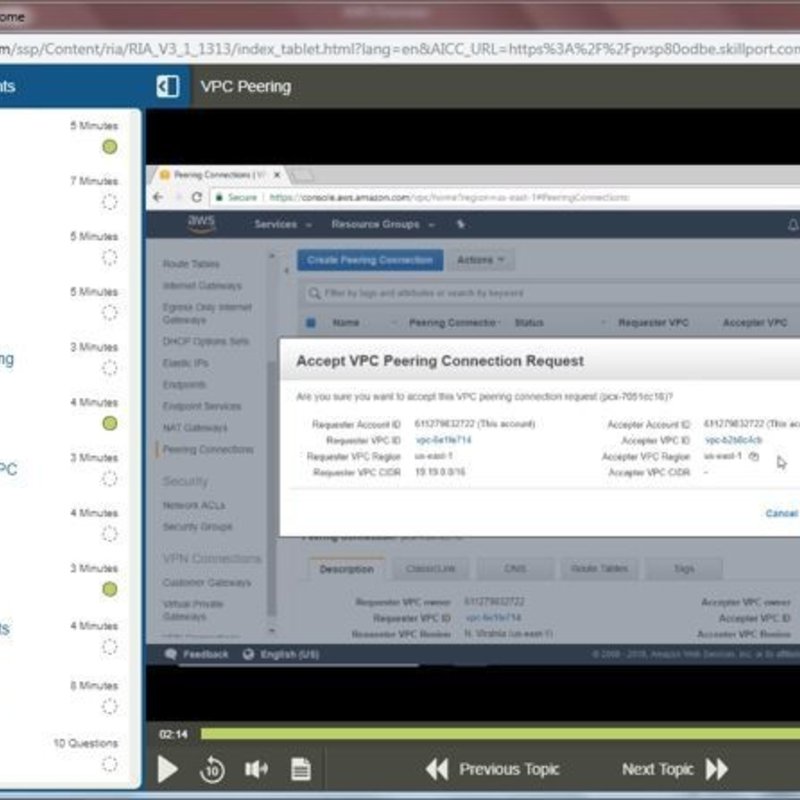Click the reload icon in the AWS browser

point(196,197)
